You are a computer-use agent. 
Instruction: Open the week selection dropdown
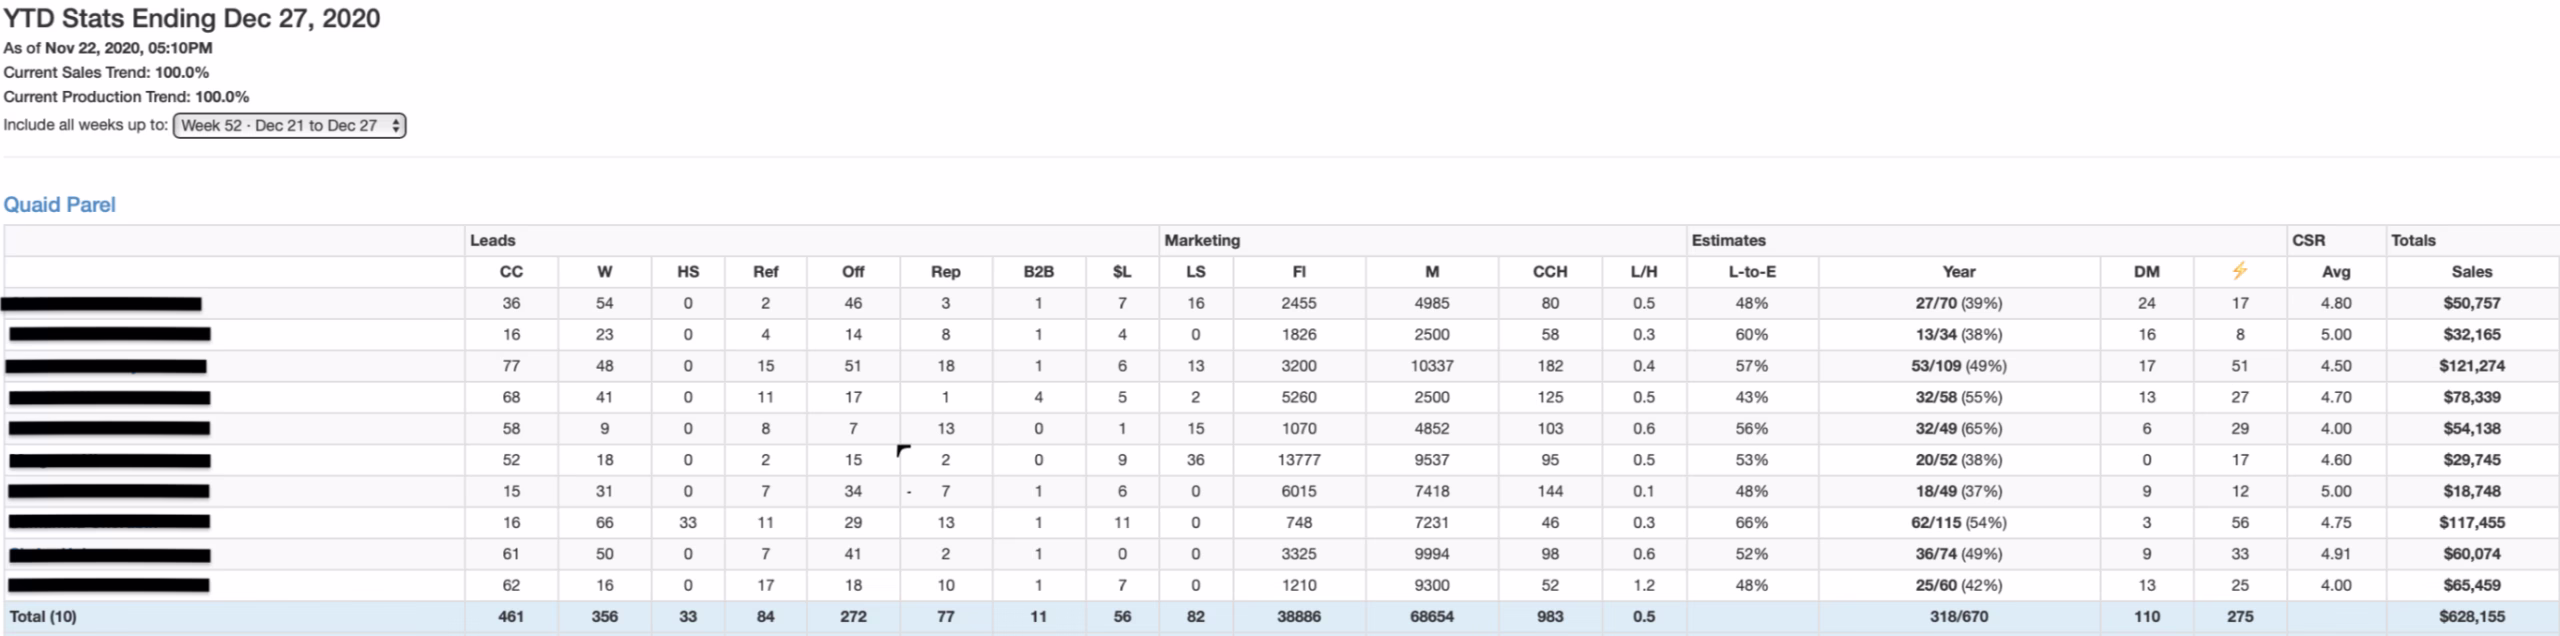(x=289, y=126)
